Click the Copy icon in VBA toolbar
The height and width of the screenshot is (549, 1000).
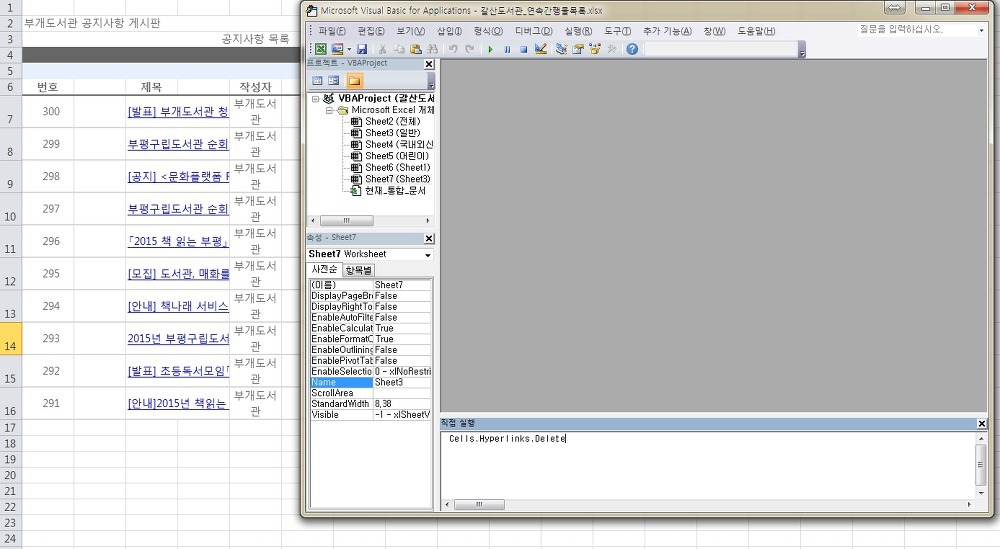(399, 49)
